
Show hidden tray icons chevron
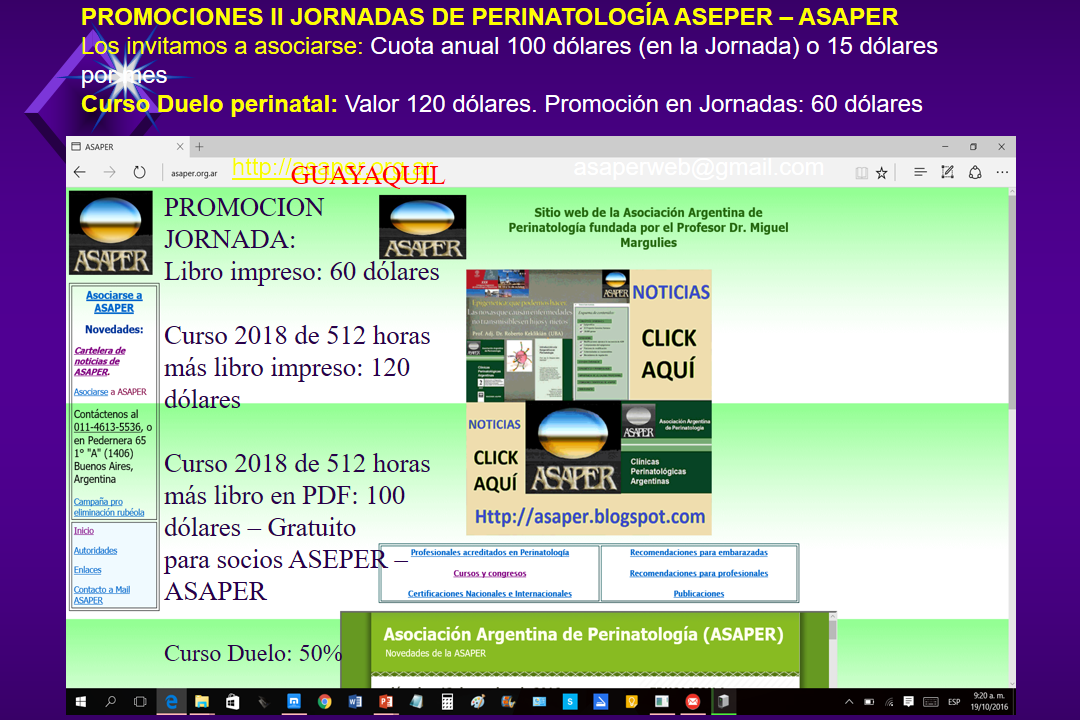pyautogui.click(x=849, y=702)
